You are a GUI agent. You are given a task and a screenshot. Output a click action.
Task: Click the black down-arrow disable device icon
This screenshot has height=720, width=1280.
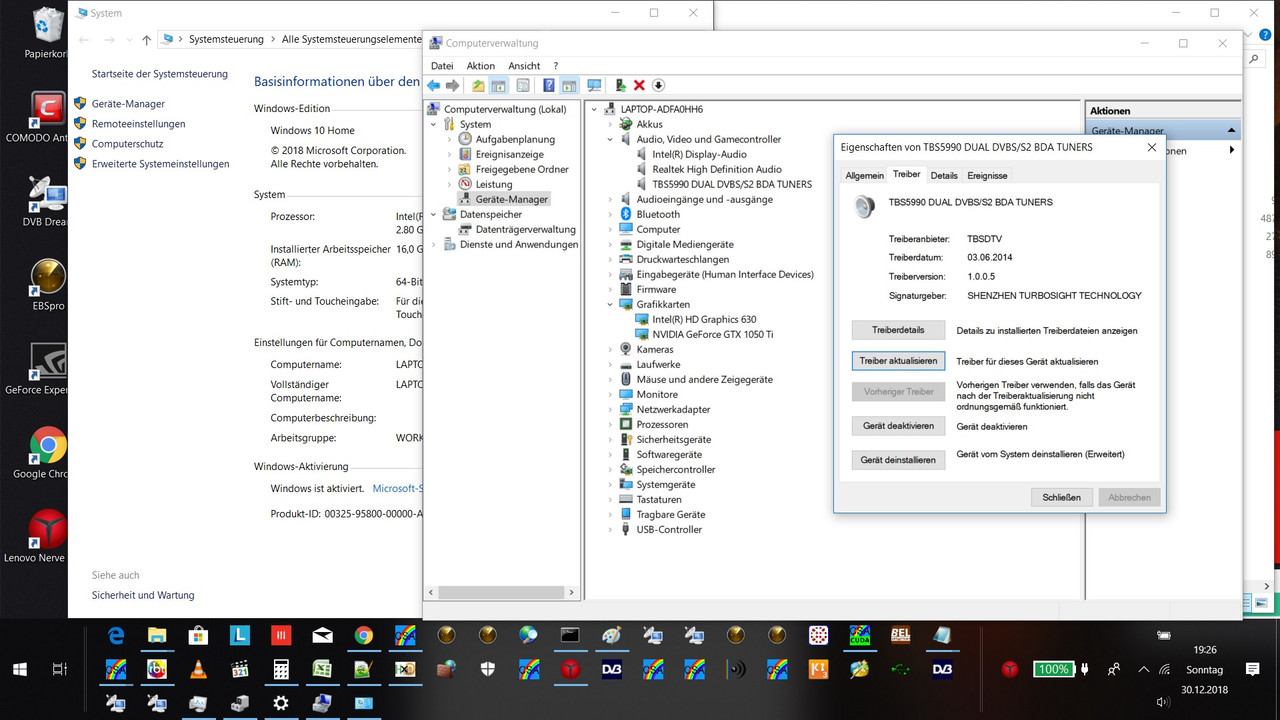[658, 86]
